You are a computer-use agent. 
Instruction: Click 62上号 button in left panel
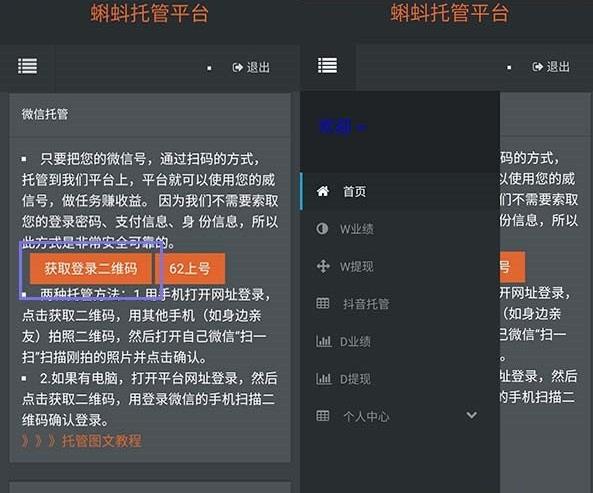[190, 268]
